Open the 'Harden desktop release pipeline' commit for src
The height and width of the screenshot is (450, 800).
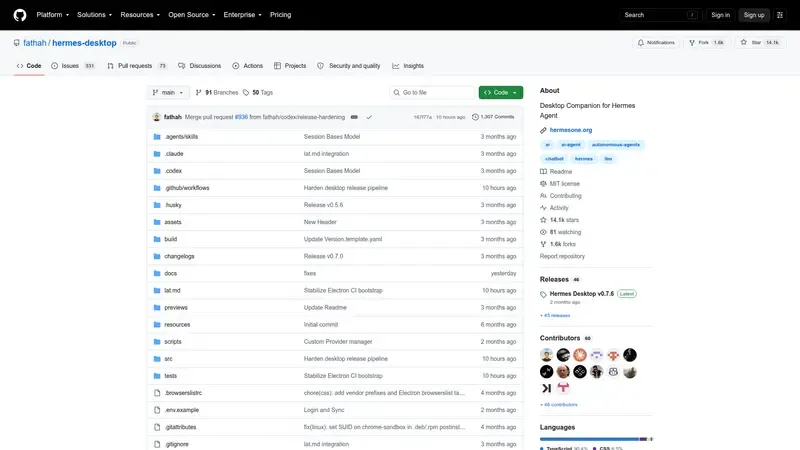pyautogui.click(x=345, y=359)
